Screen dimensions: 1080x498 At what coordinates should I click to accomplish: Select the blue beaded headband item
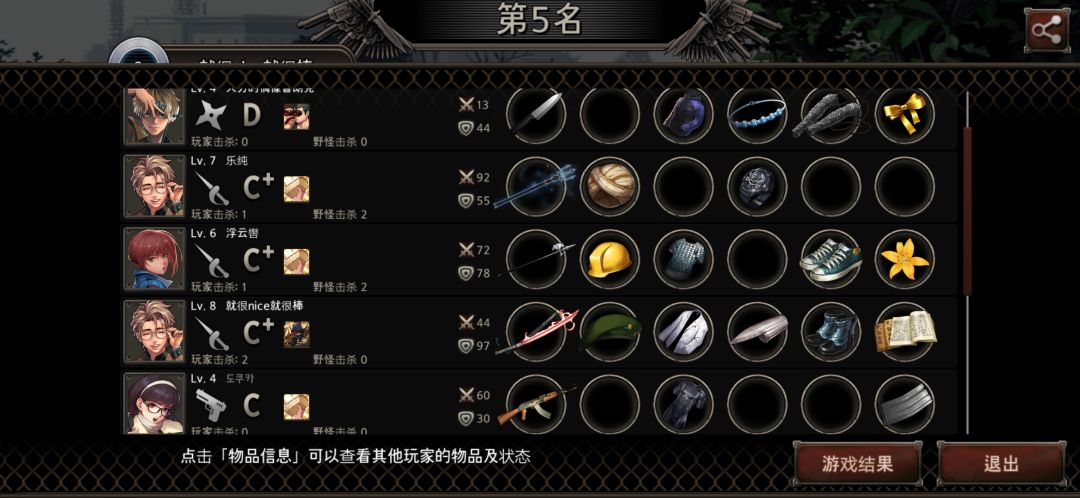point(757,114)
